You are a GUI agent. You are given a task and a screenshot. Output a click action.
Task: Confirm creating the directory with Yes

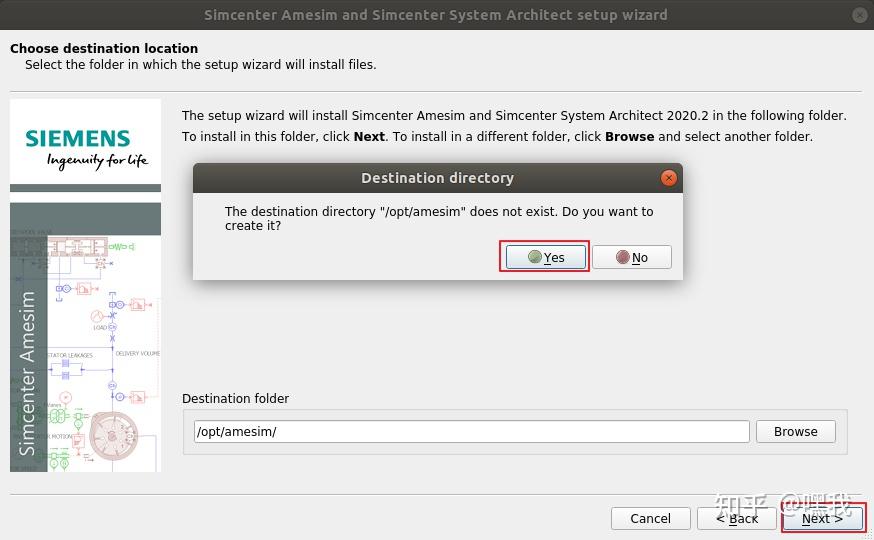pos(545,257)
